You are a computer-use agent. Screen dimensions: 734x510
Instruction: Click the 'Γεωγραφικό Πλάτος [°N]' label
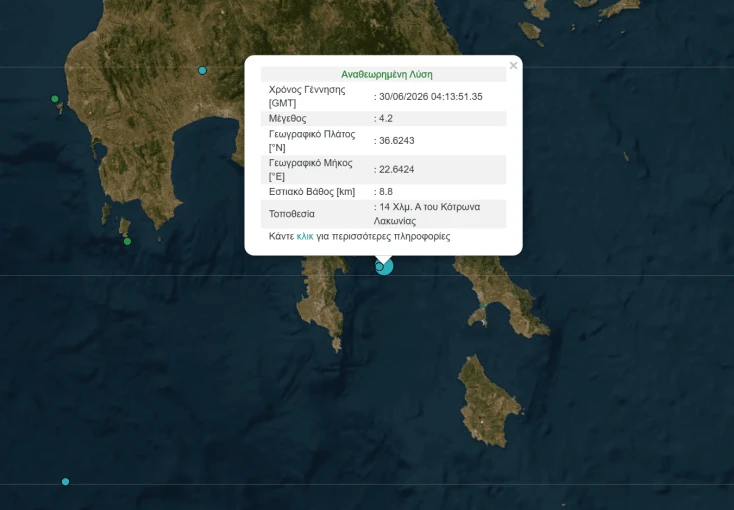[x=312, y=141]
